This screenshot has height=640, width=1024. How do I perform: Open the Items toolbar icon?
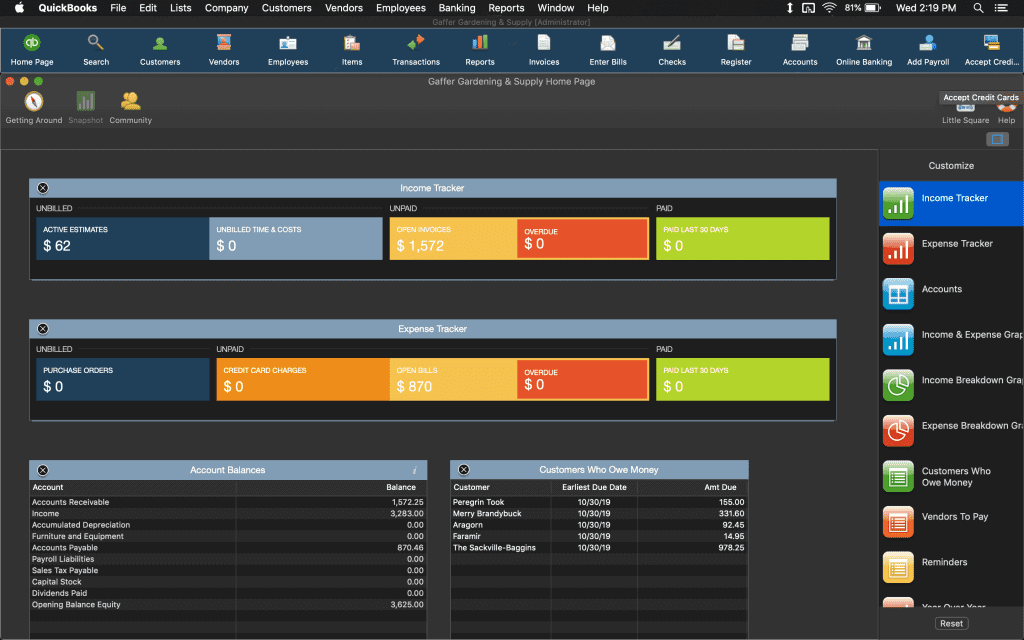pos(352,50)
